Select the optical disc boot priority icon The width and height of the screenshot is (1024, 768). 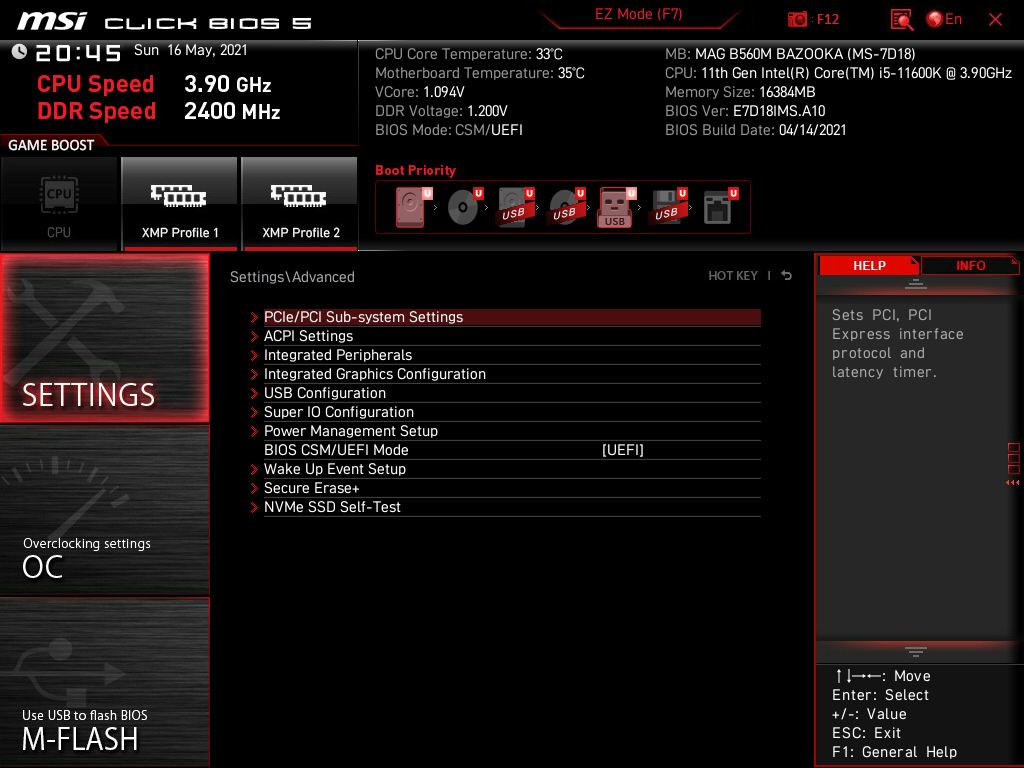[x=464, y=207]
